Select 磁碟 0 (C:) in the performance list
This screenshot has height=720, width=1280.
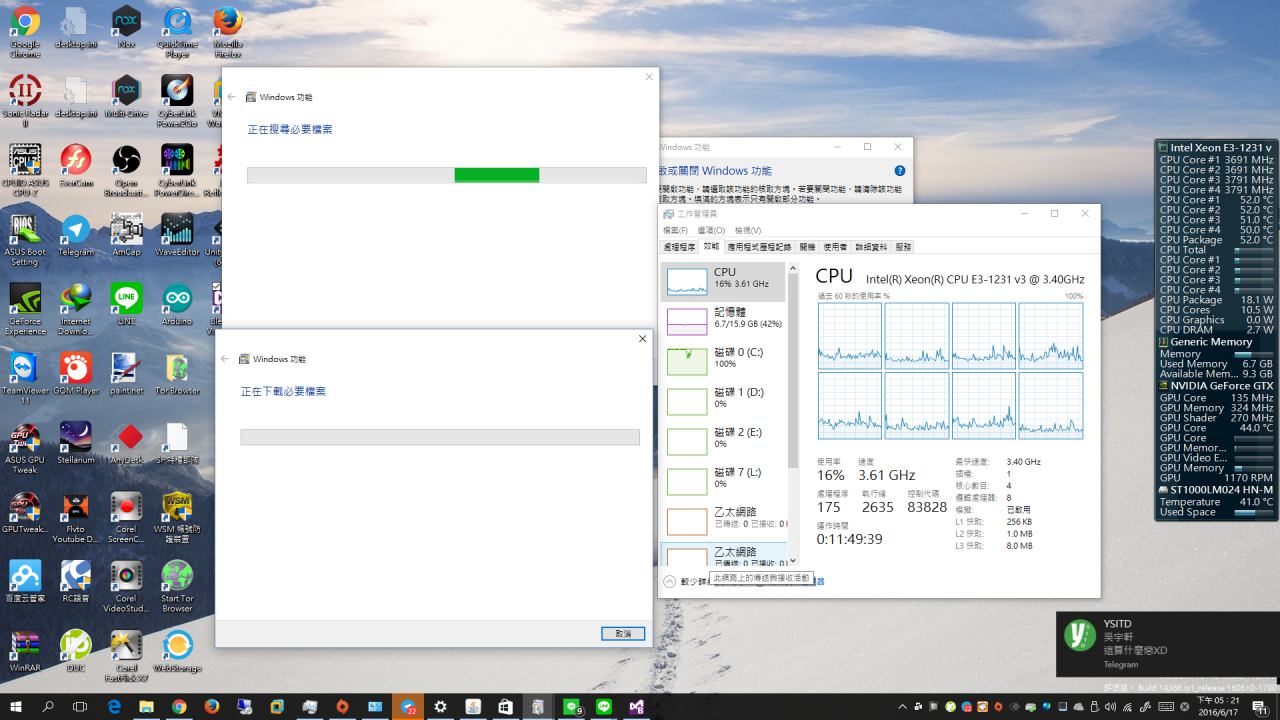(x=723, y=358)
